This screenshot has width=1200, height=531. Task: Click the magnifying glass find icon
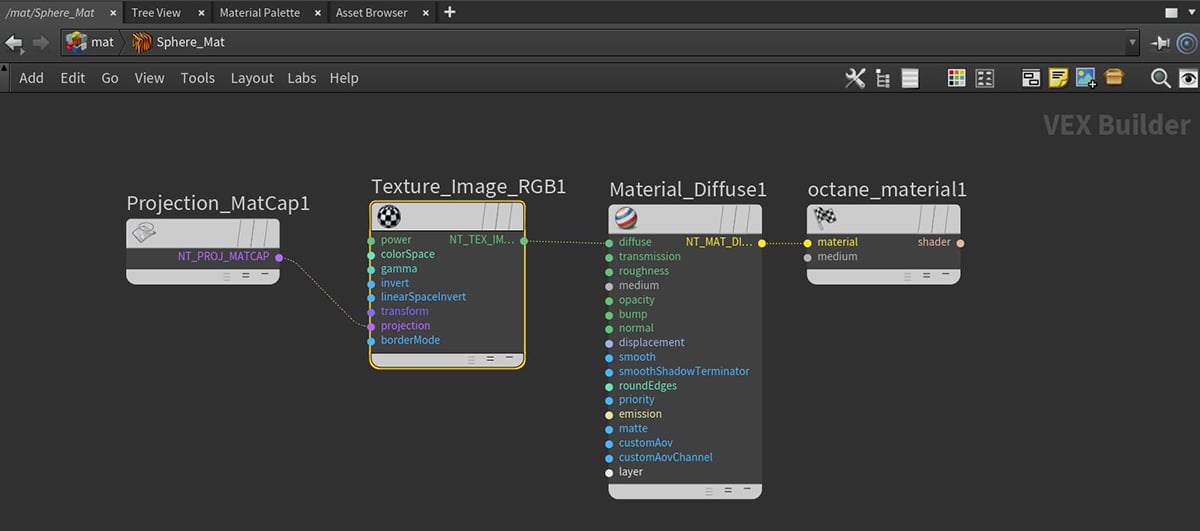click(1160, 78)
